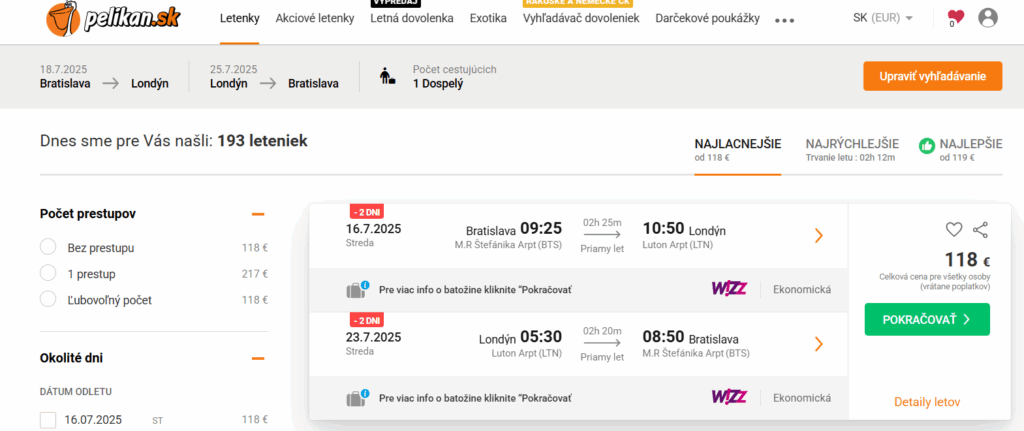This screenshot has height=431, width=1024.
Task: Open the user account profile icon
Action: 987,18
